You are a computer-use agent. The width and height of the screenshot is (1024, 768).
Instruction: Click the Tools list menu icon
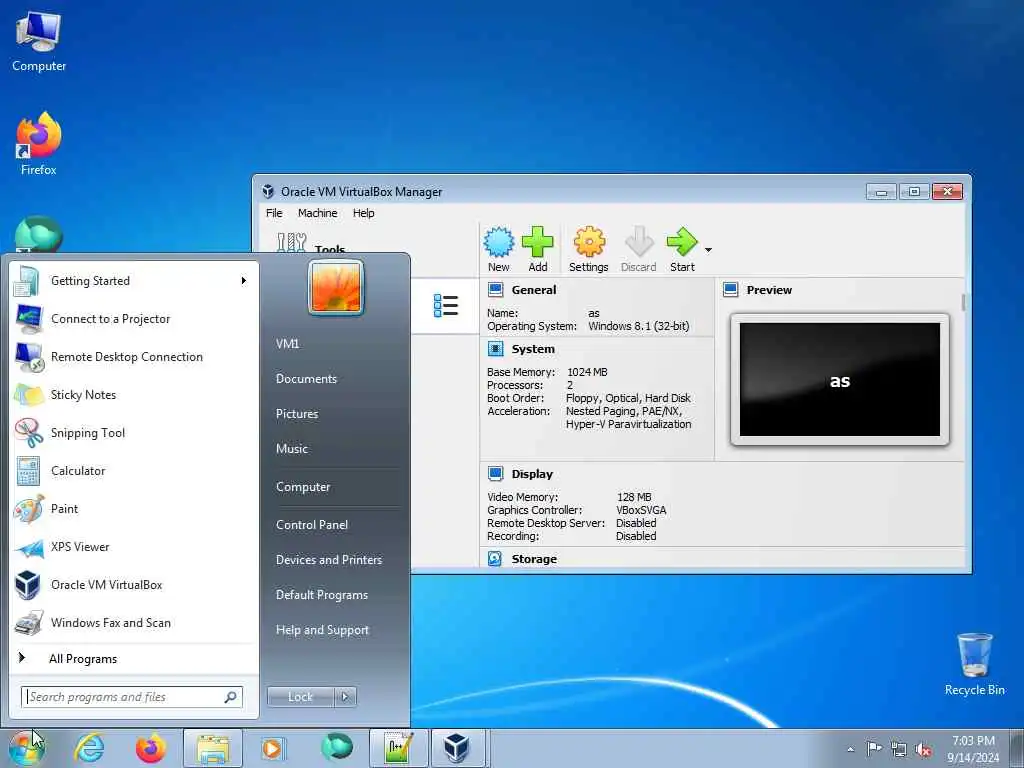446,306
